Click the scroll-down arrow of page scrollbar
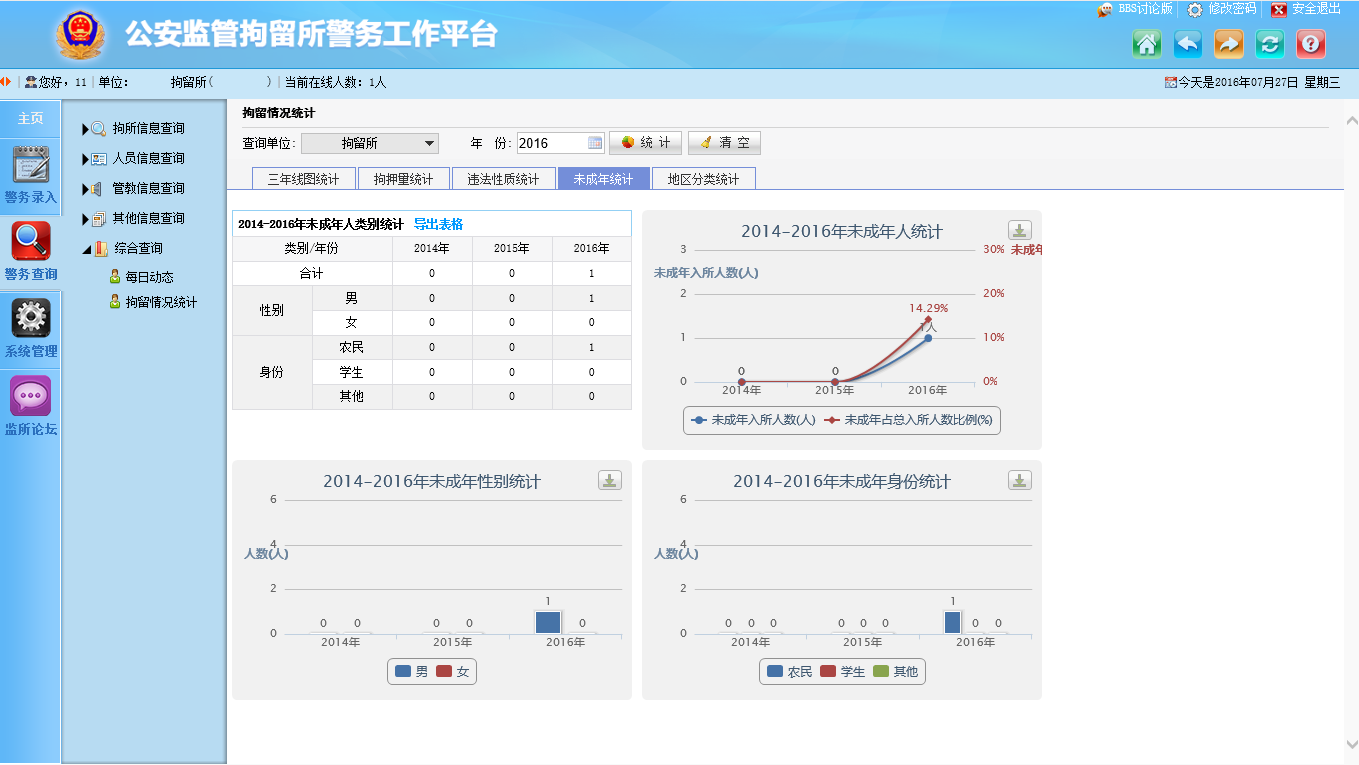 [x=1351, y=744]
